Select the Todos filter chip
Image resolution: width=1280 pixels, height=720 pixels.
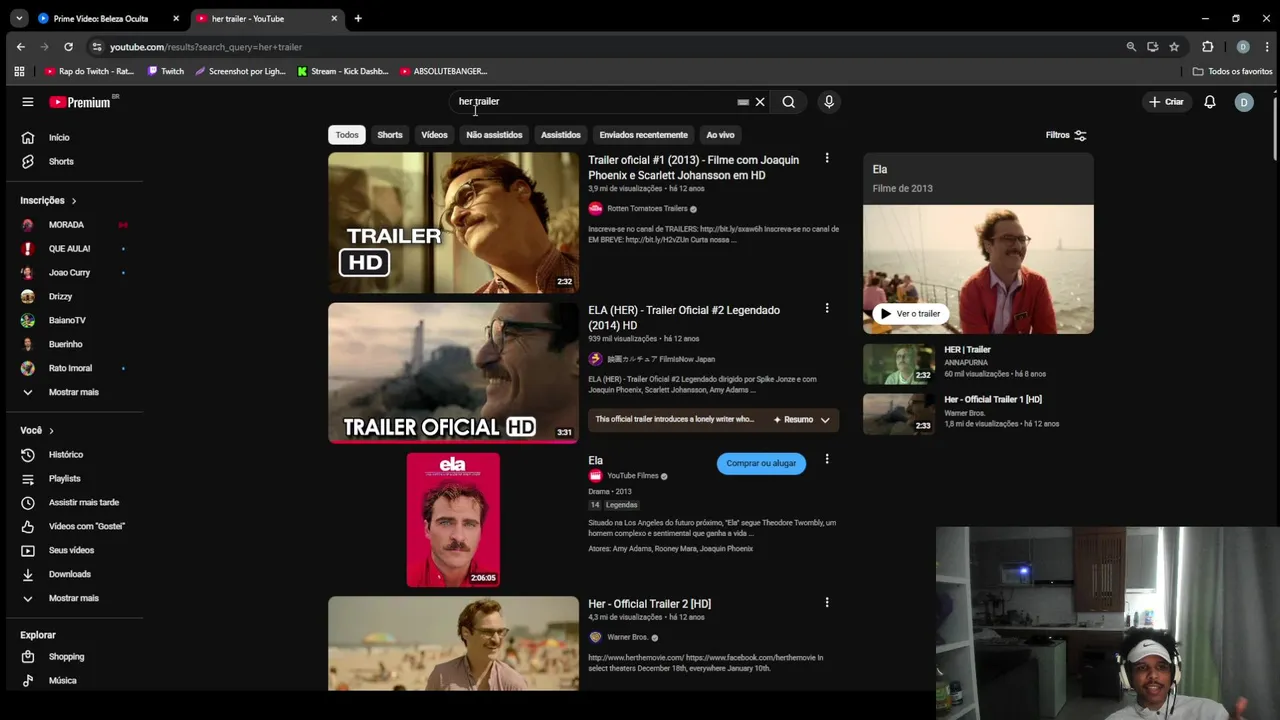347,135
